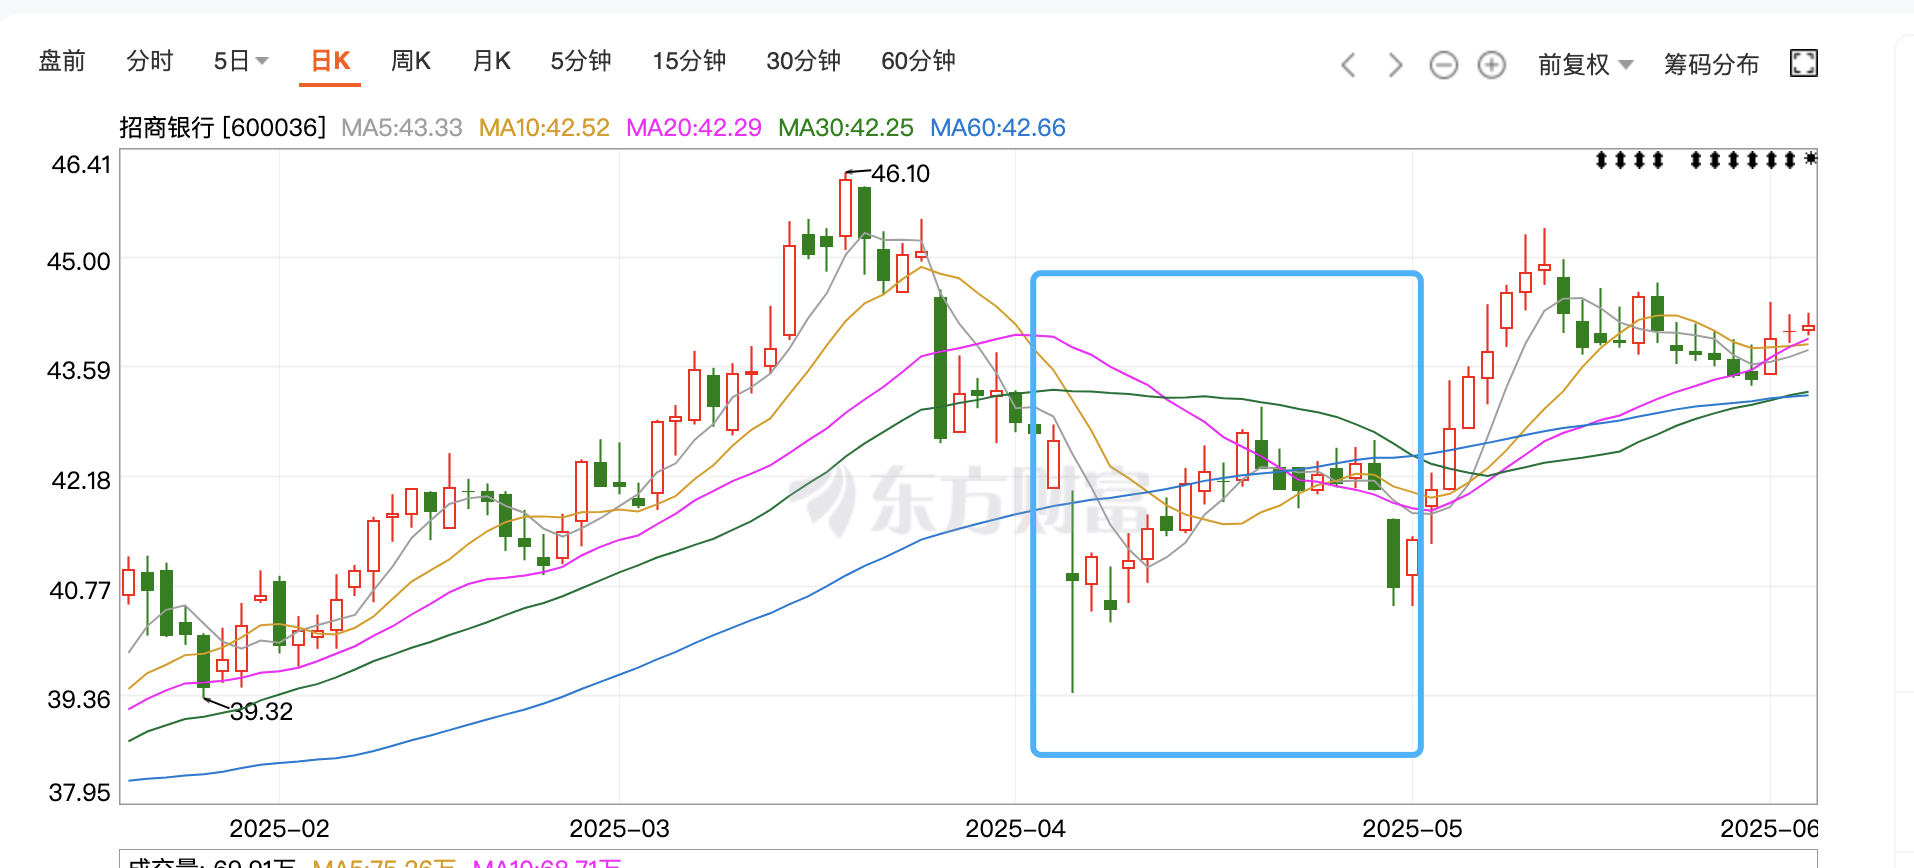Click the 40.77 price axis label
Viewport: 1914px width, 868px height.
tap(80, 591)
